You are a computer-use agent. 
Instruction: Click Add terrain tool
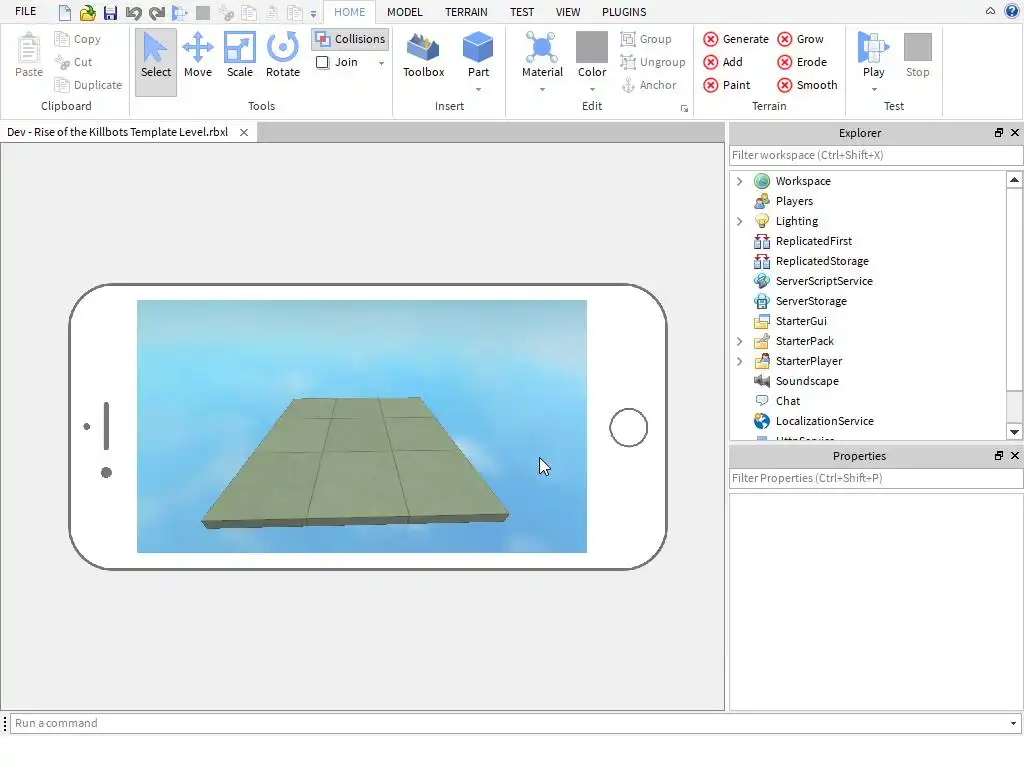[723, 62]
